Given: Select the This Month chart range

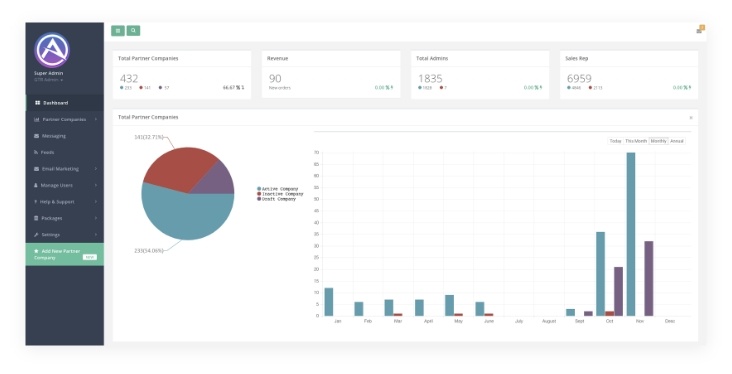Looking at the screenshot, I should click(636, 141).
